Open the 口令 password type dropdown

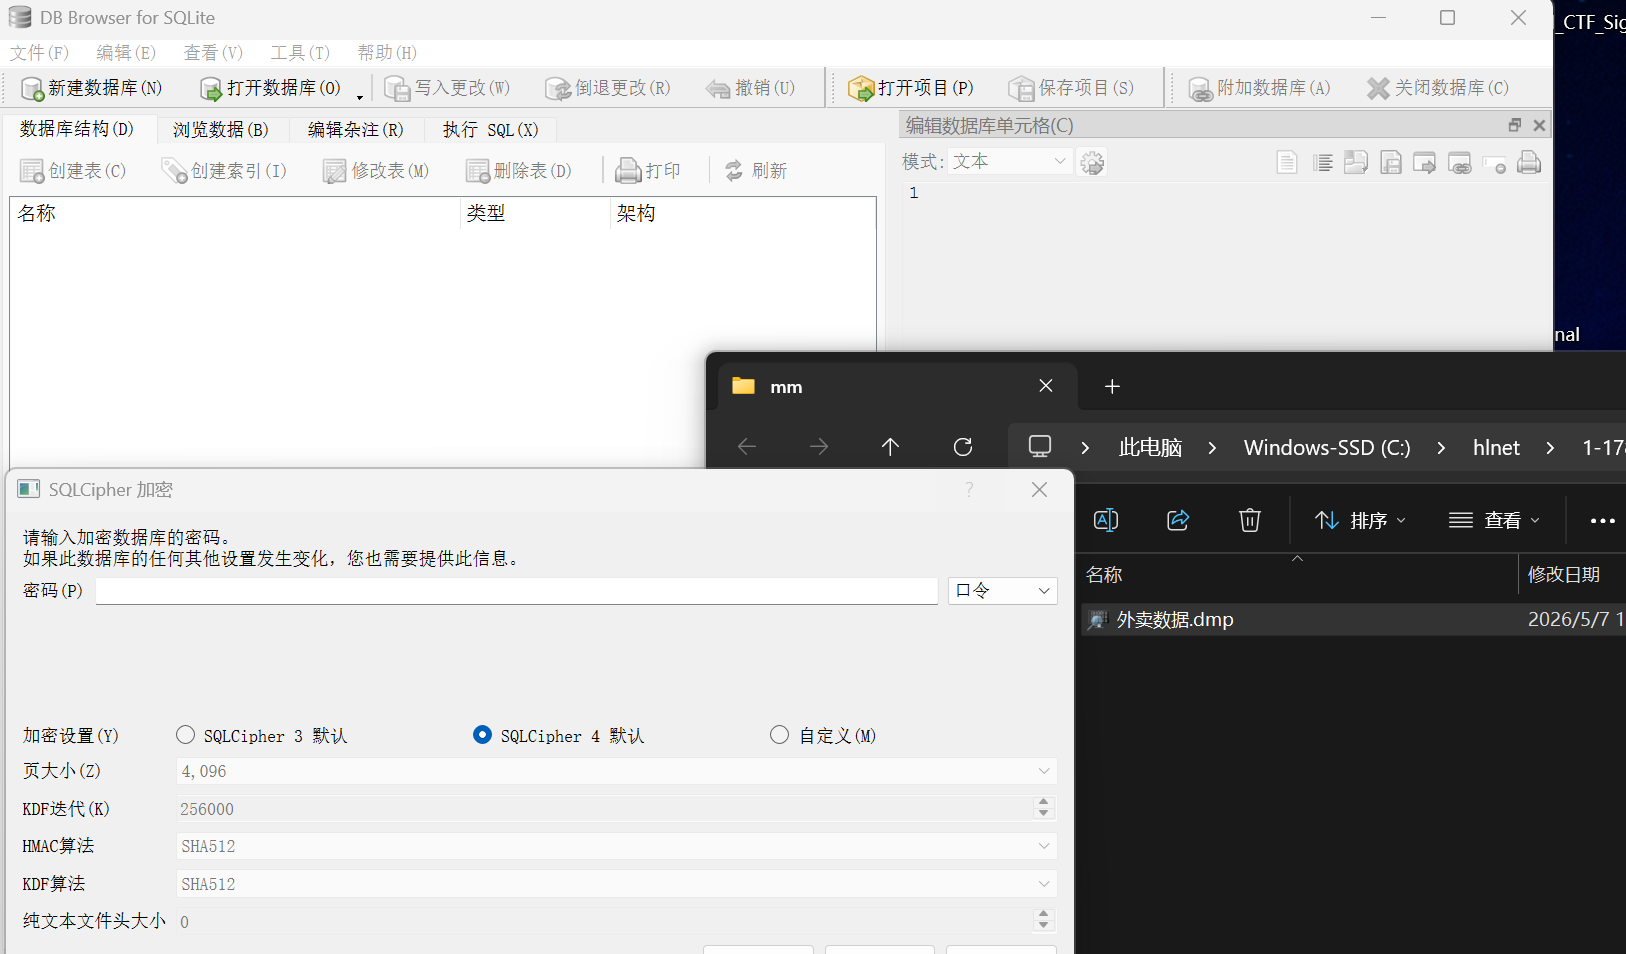point(1003,591)
